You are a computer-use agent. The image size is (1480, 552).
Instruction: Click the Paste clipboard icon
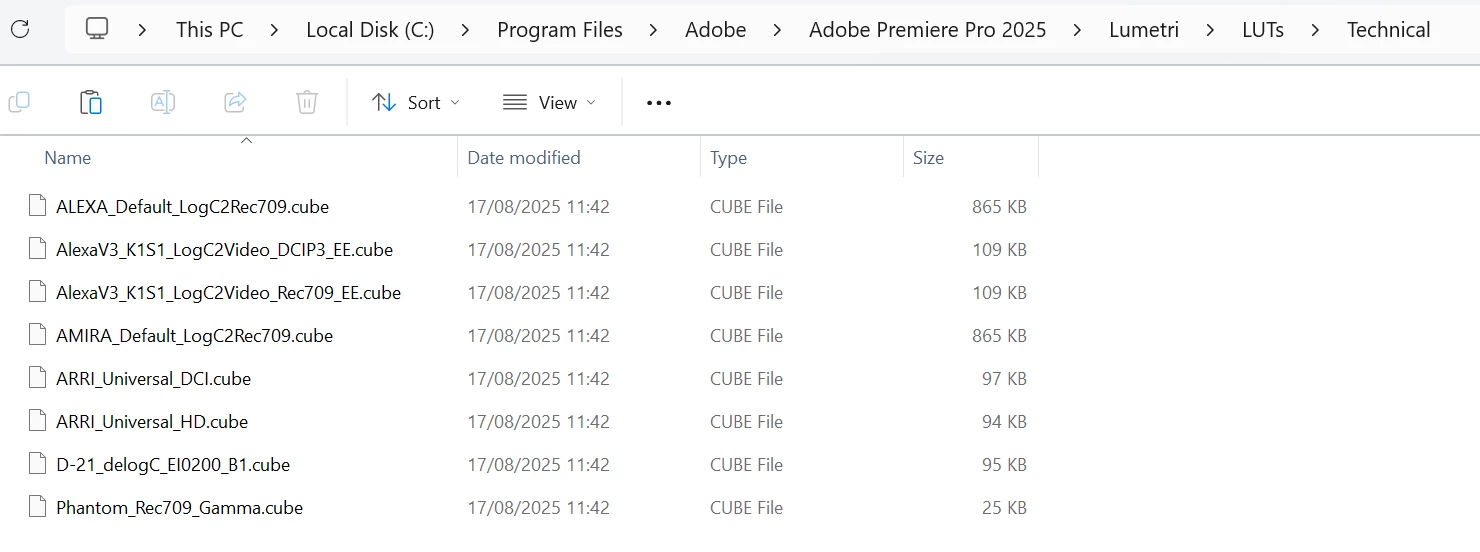click(x=91, y=102)
